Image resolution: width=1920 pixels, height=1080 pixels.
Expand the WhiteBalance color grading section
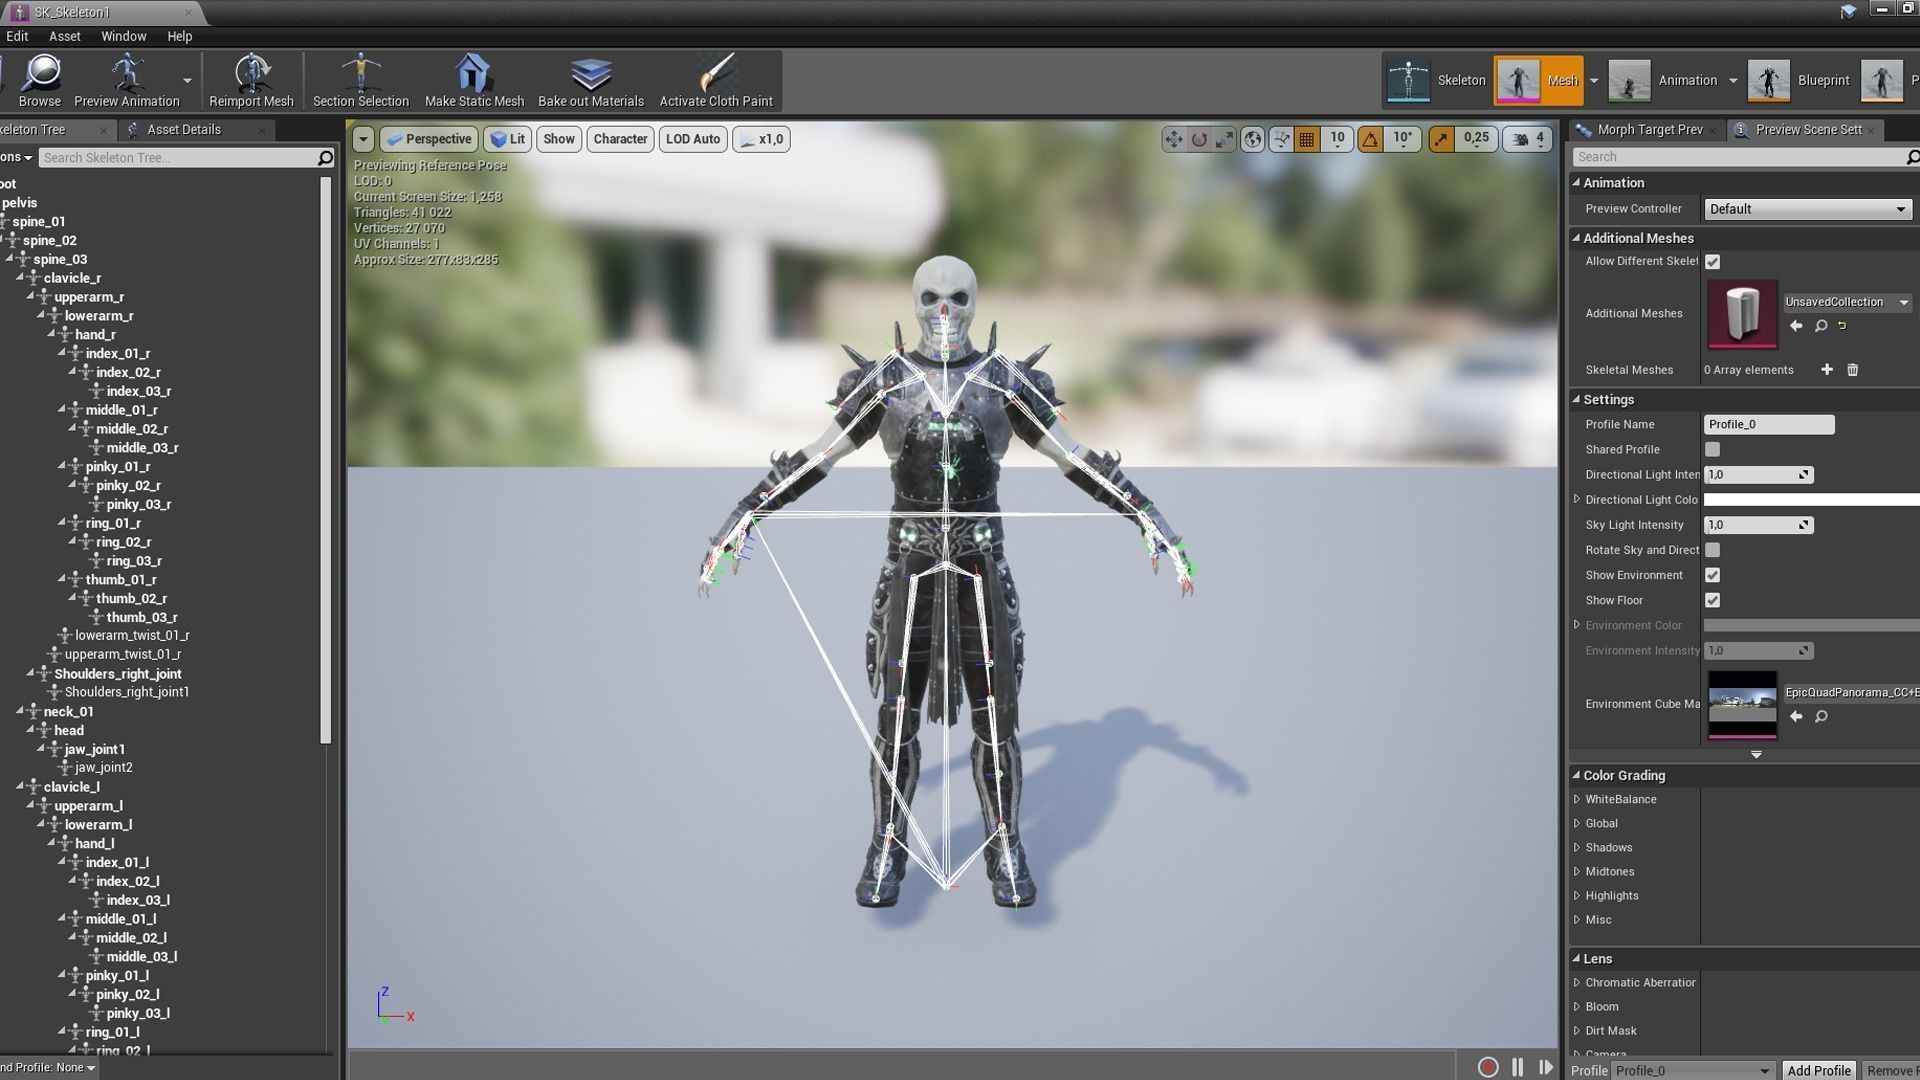[x=1577, y=799]
